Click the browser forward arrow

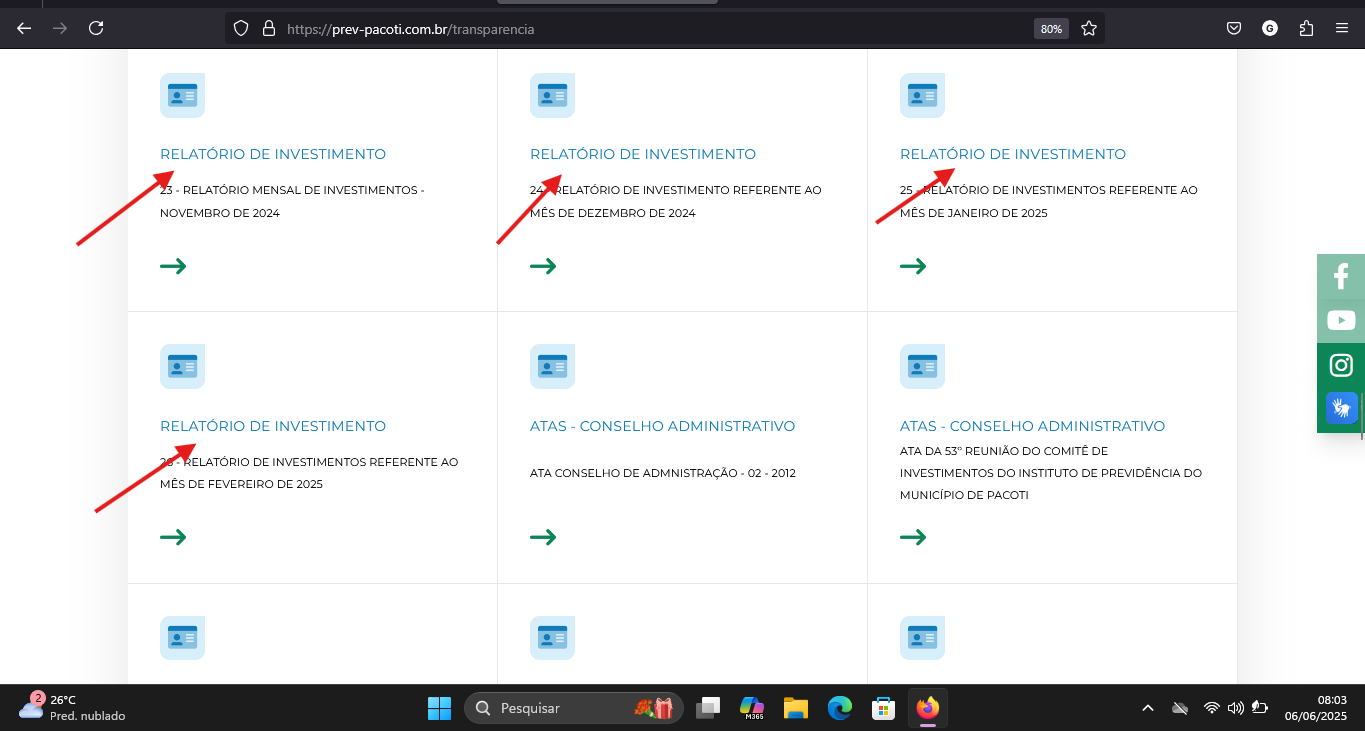[x=60, y=28]
